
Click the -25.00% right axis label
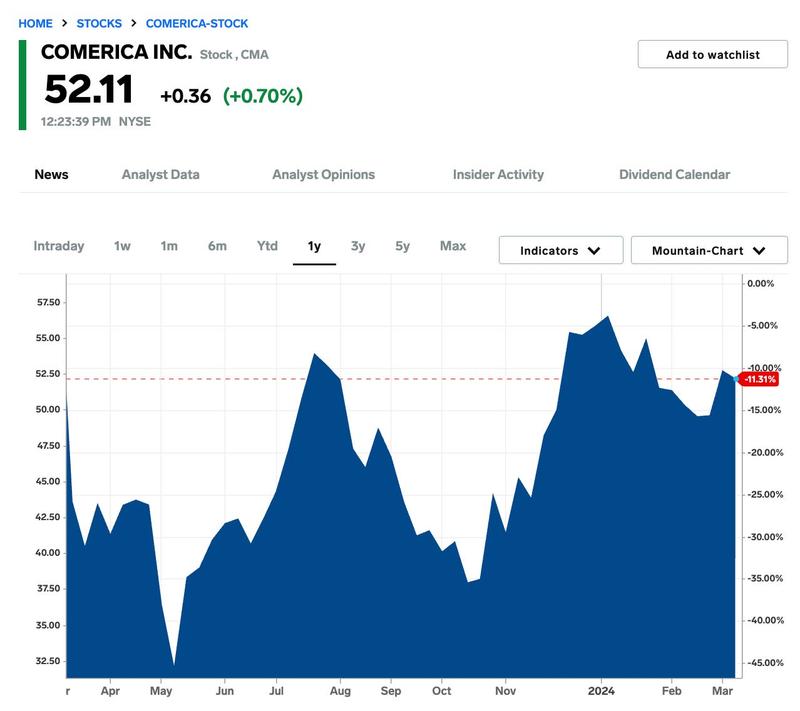765,495
